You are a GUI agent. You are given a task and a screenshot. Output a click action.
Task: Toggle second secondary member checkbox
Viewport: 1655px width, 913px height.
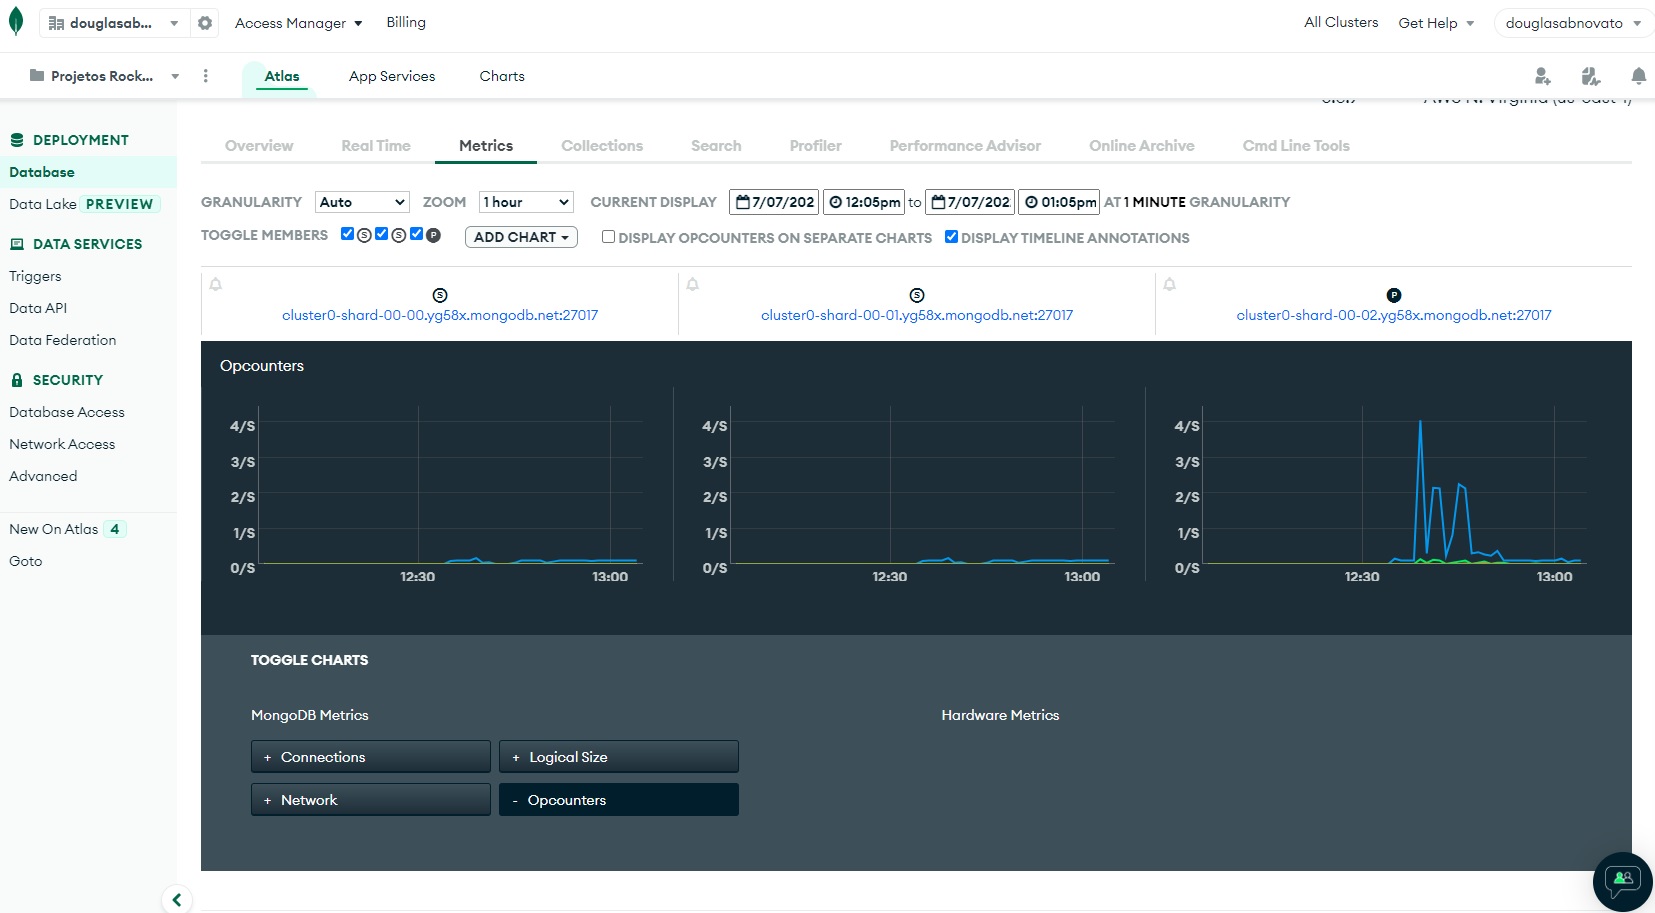(382, 234)
